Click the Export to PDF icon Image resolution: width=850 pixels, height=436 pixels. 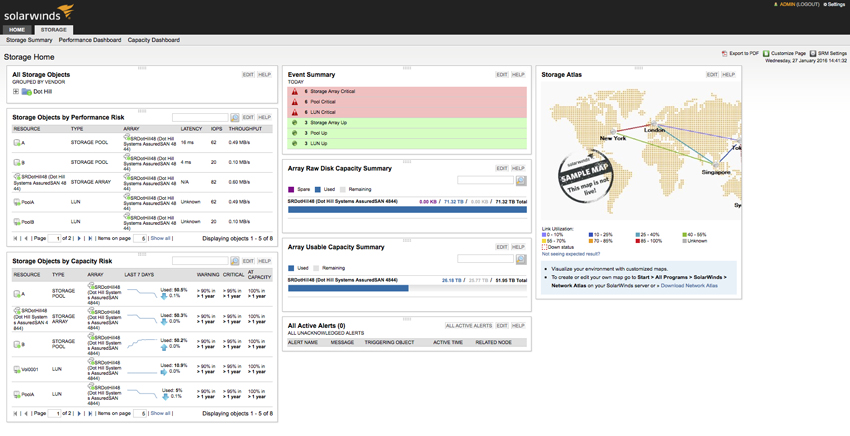coord(724,54)
